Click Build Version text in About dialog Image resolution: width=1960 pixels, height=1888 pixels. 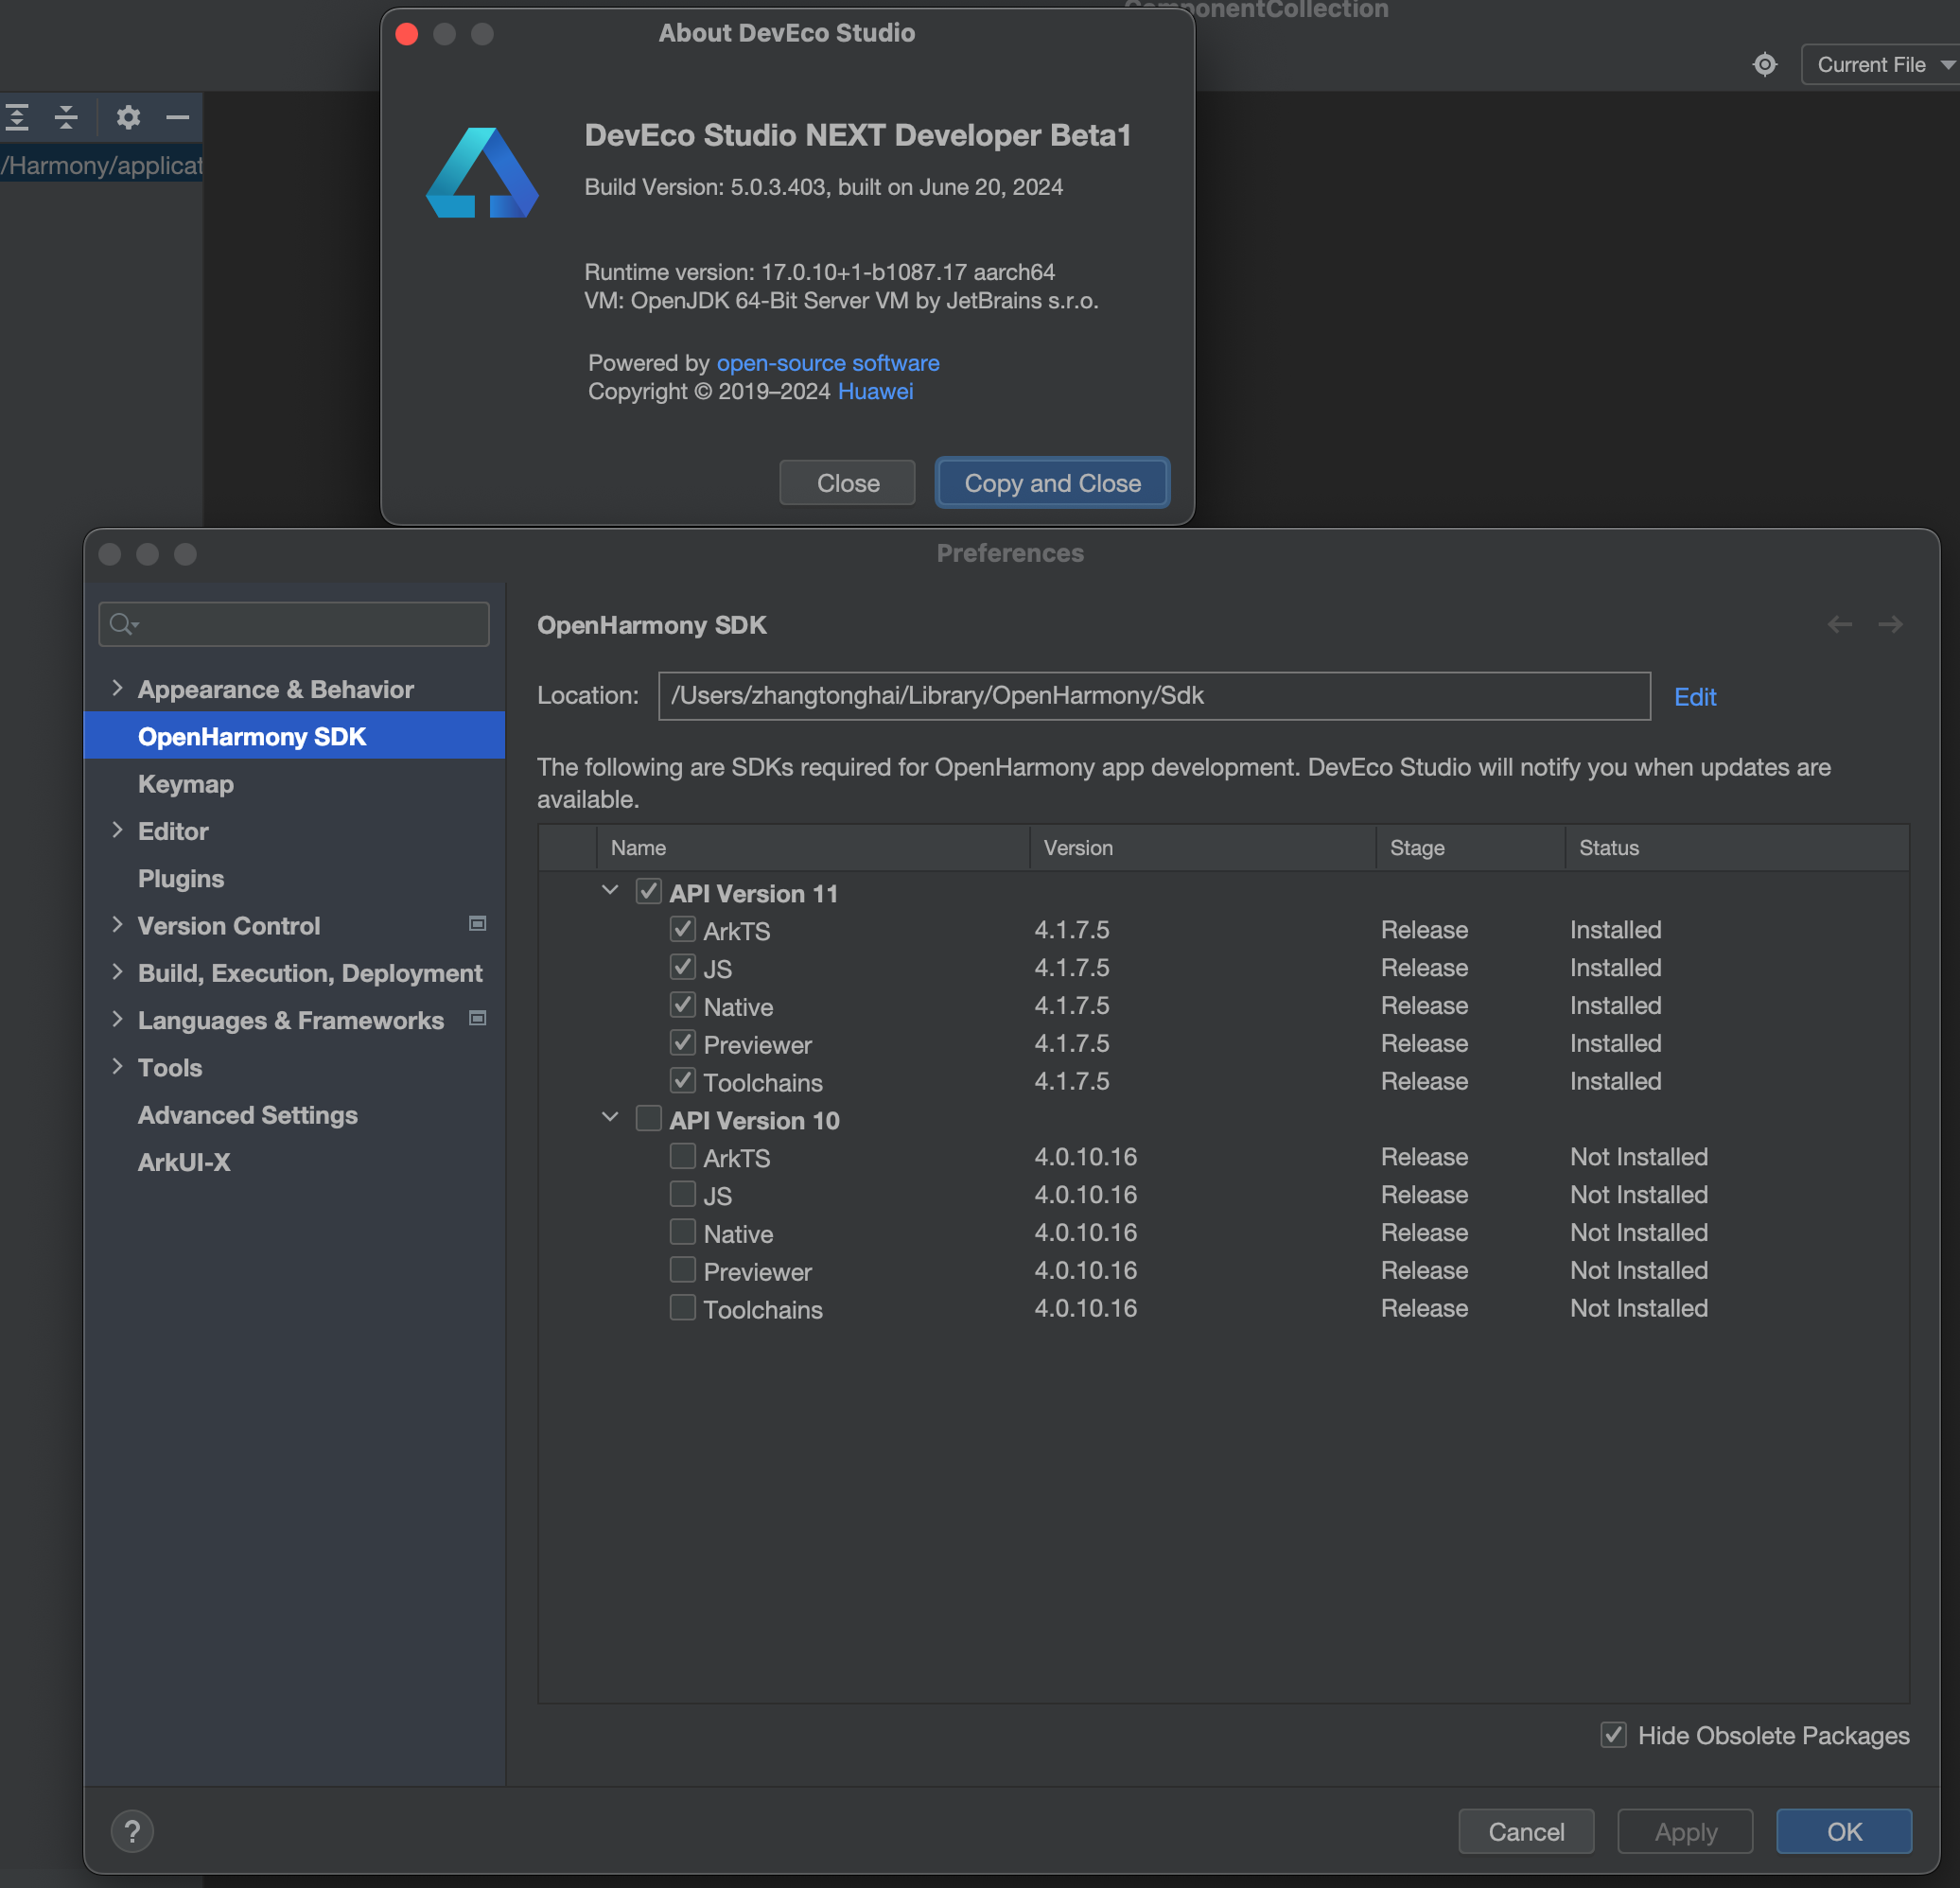tap(823, 187)
